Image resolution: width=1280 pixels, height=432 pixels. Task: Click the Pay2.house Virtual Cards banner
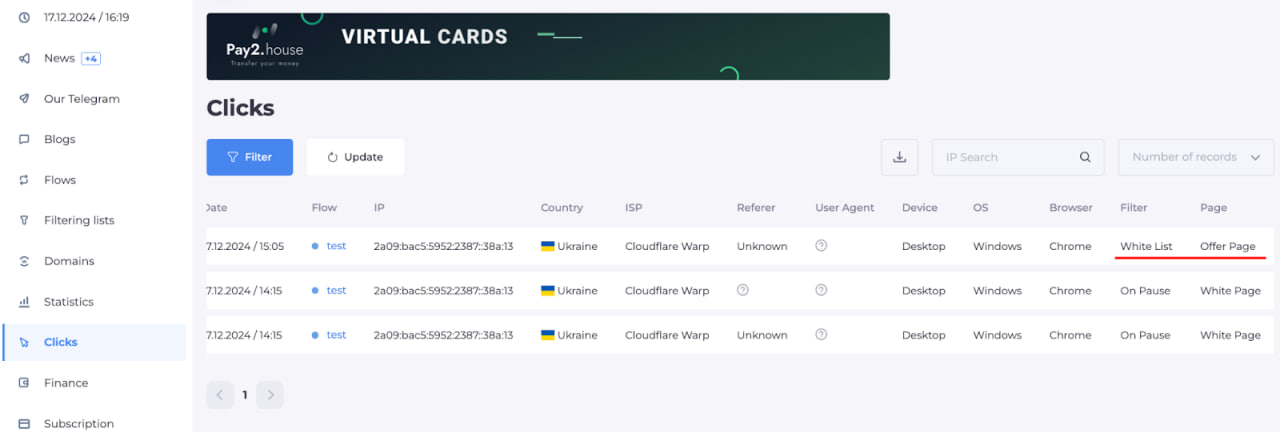click(x=547, y=46)
